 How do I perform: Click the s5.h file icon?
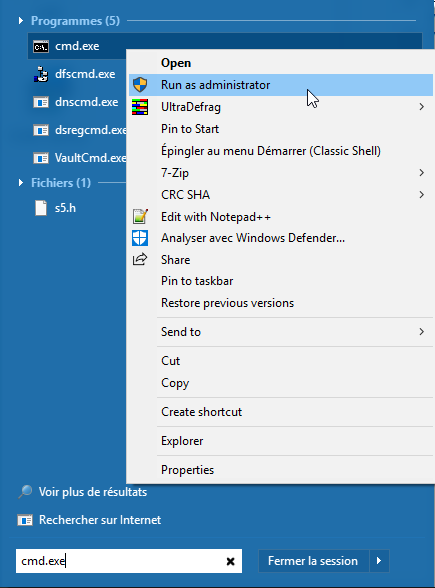coord(40,208)
